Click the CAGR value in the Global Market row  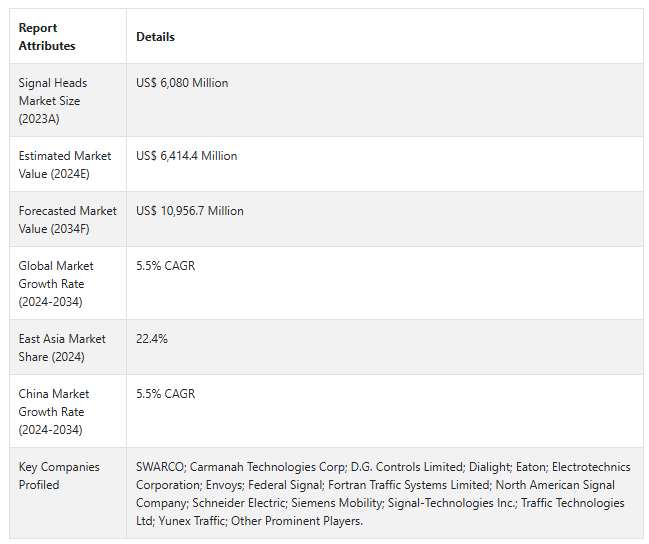point(164,266)
